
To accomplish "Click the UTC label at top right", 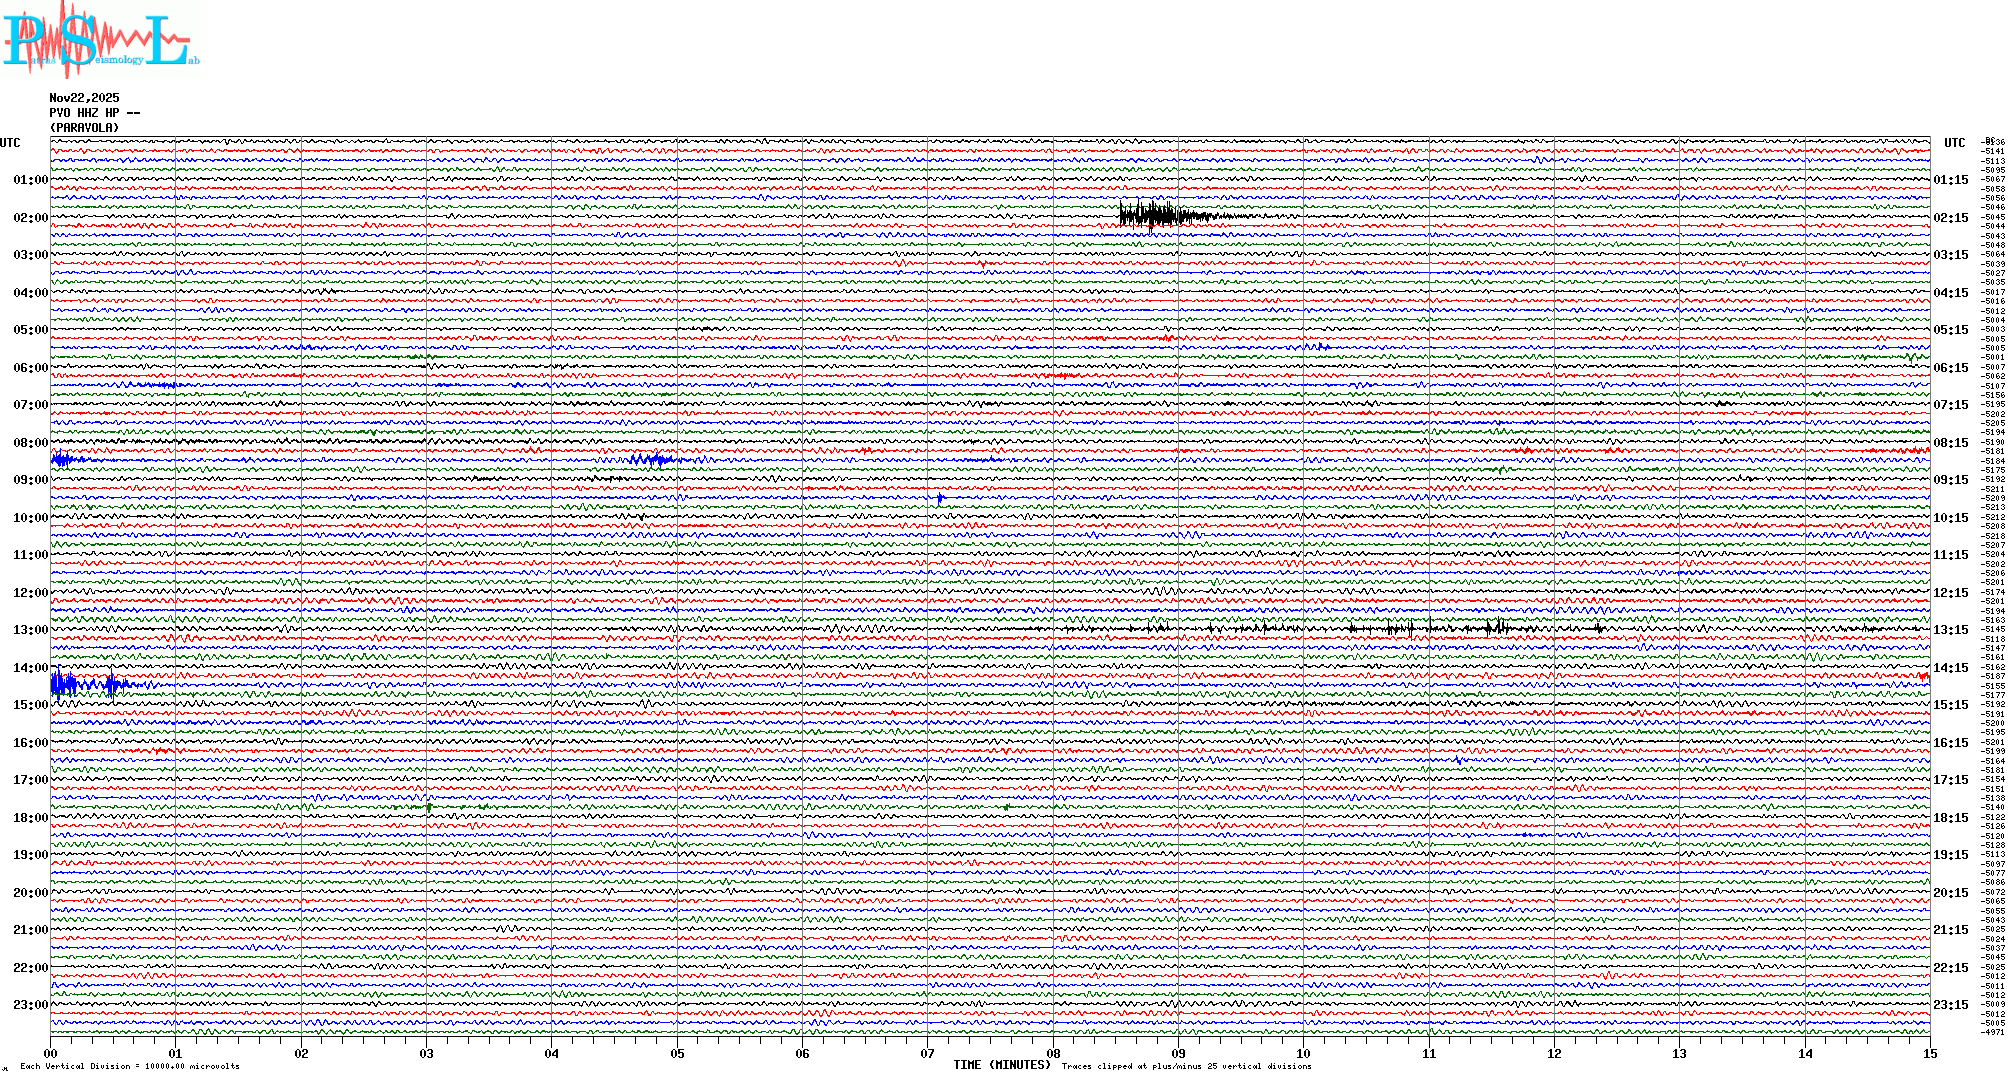I will click(x=1954, y=143).
